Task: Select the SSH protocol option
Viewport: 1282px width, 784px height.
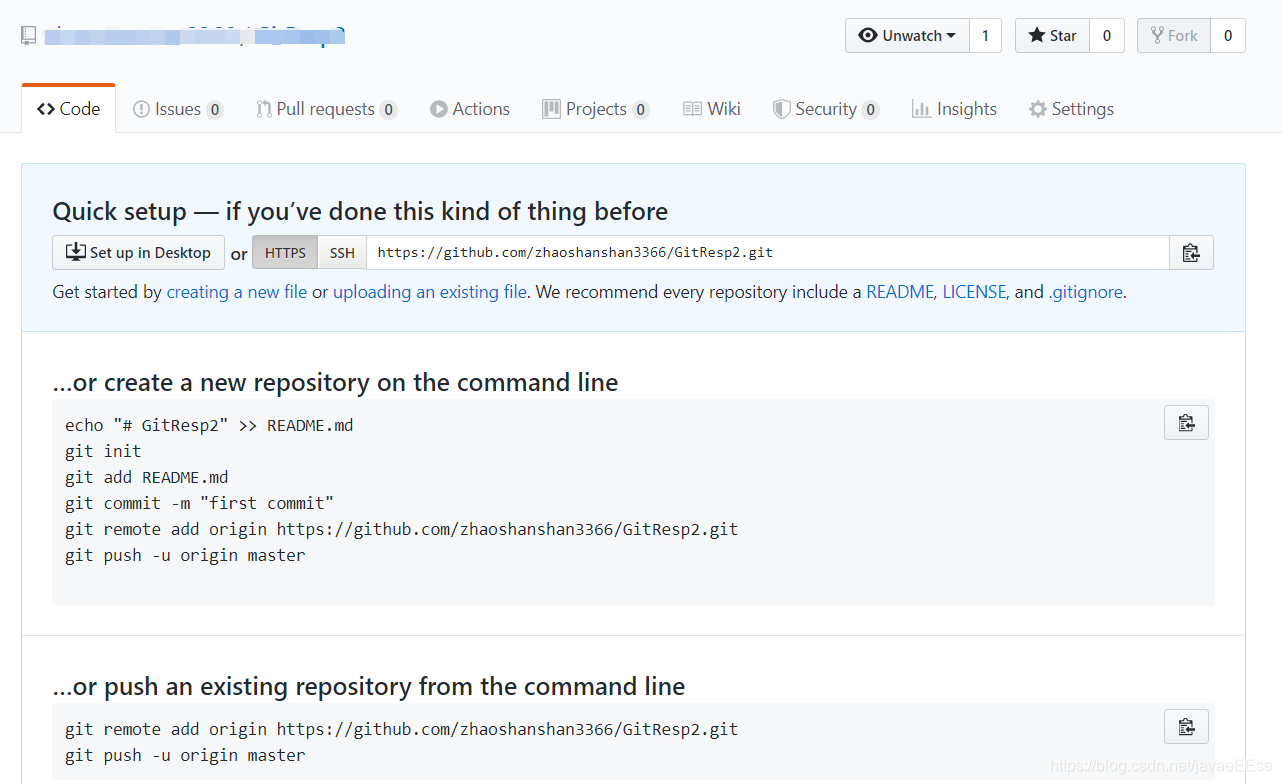Action: [342, 253]
